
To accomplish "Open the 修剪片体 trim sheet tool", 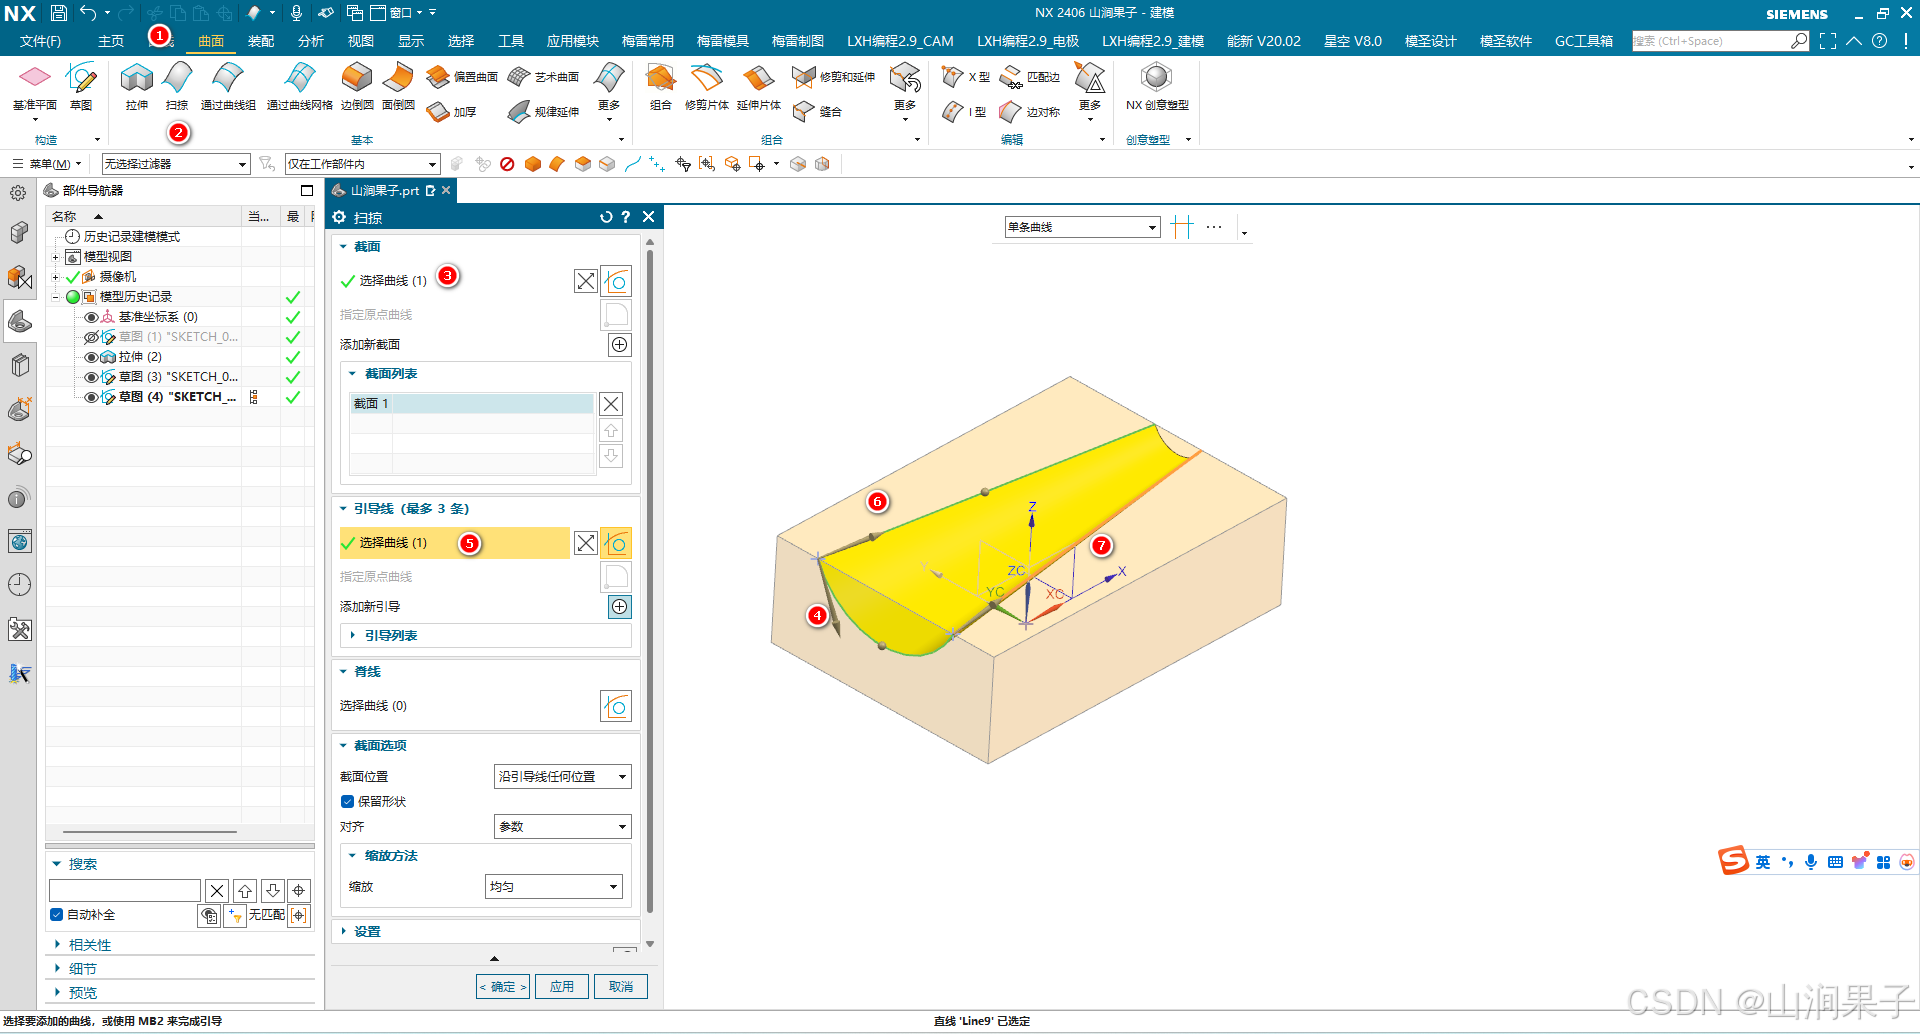I will [x=707, y=85].
